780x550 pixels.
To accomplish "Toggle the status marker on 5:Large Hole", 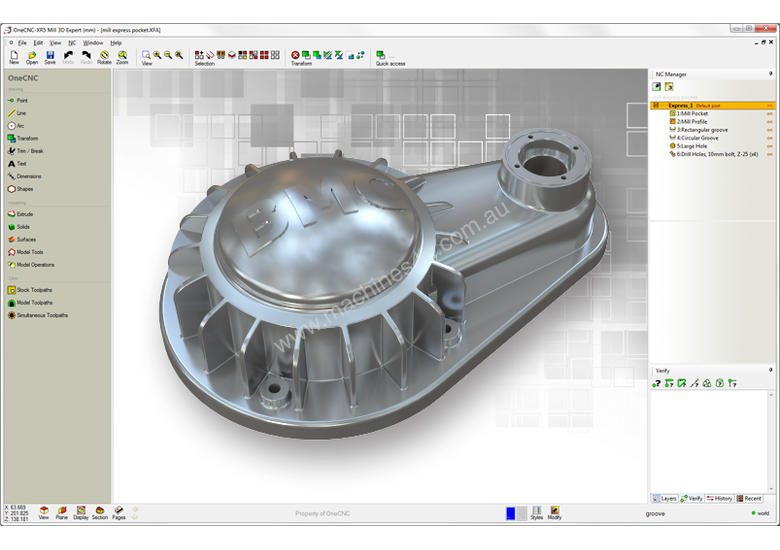I will click(769, 146).
